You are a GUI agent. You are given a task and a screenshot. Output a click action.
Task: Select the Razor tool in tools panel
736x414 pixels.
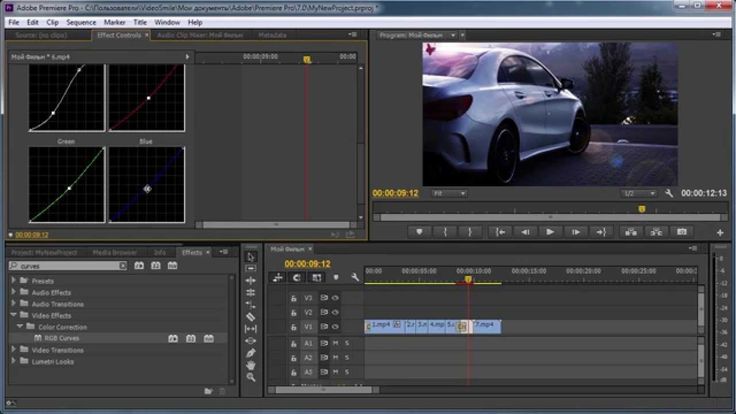tap(251, 317)
